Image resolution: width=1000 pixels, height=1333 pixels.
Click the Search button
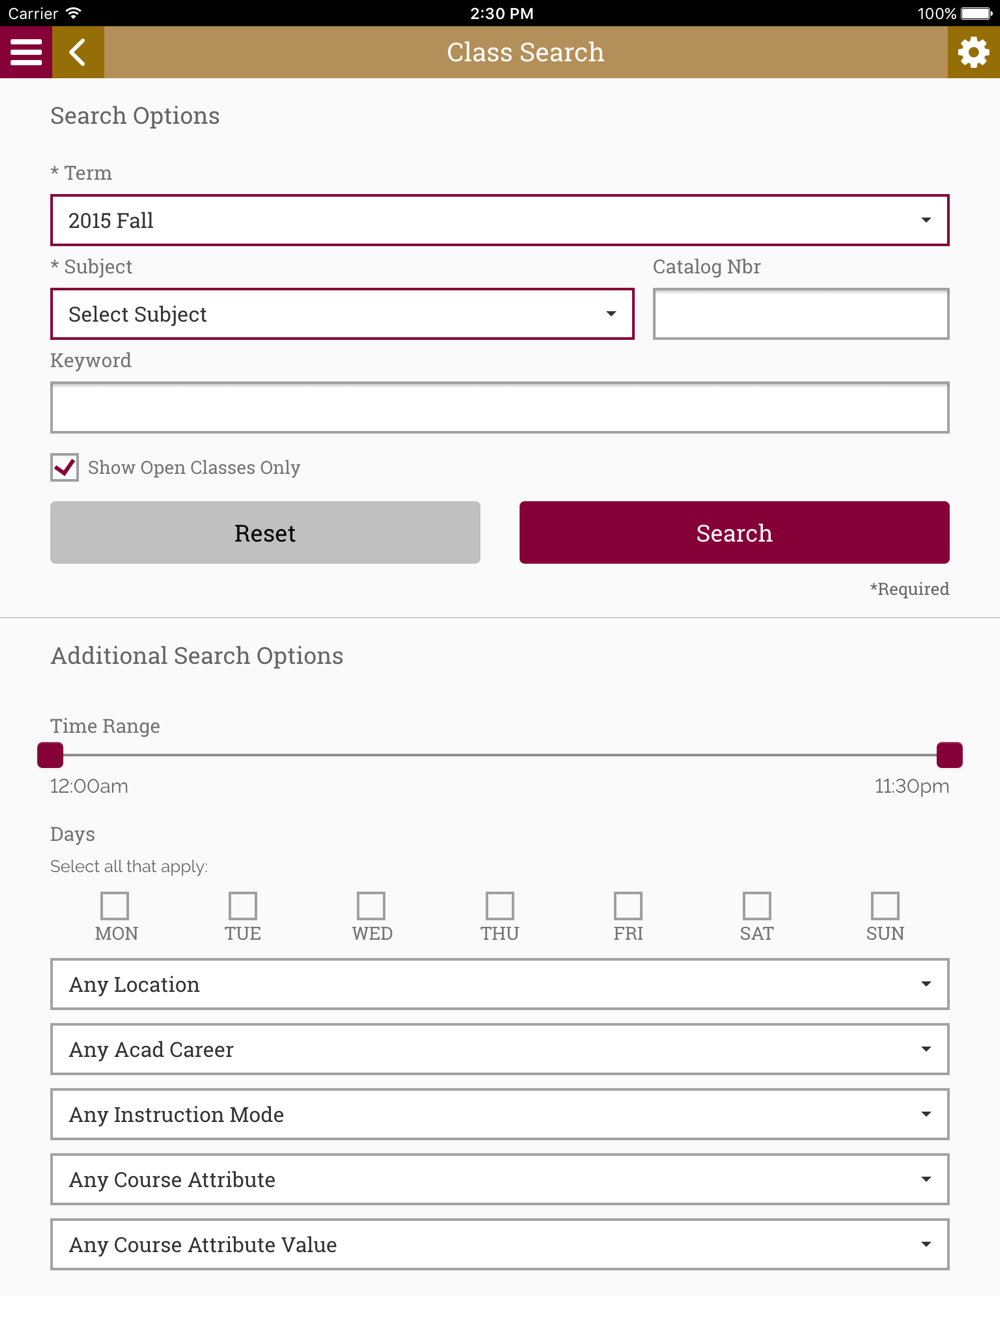[734, 533]
